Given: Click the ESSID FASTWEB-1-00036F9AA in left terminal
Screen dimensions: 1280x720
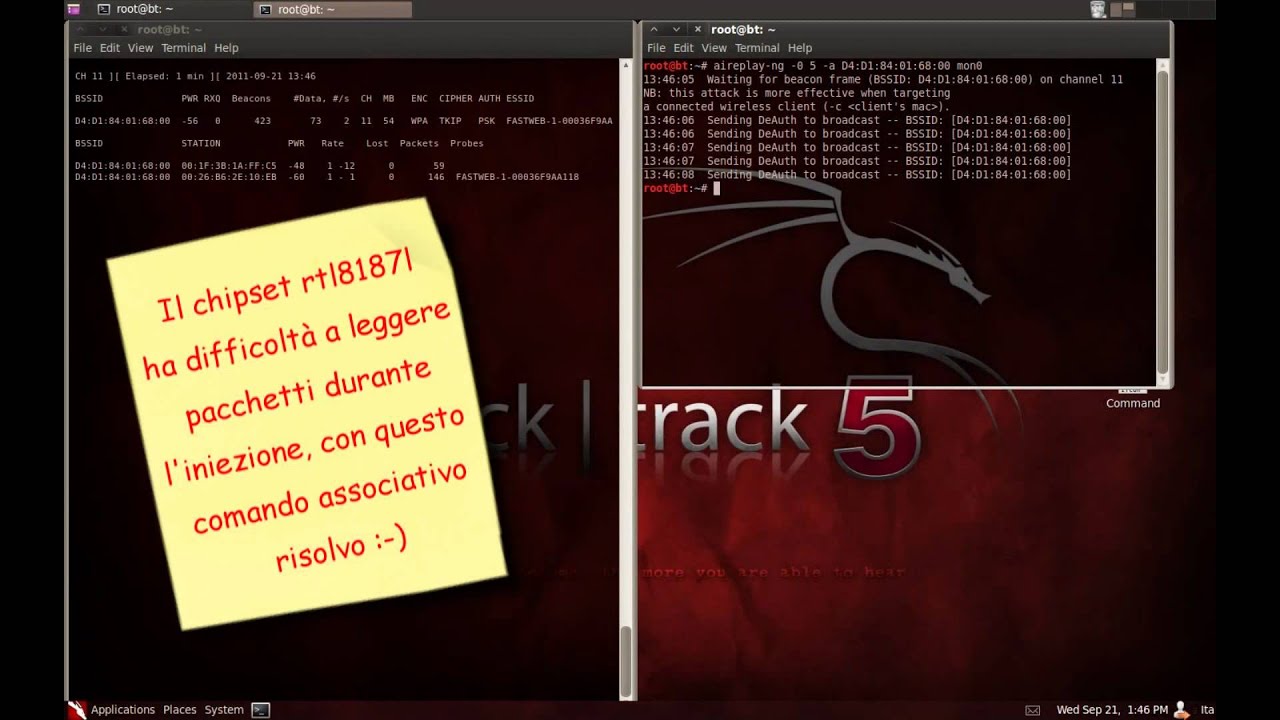Looking at the screenshot, I should pyautogui.click(x=560, y=121).
